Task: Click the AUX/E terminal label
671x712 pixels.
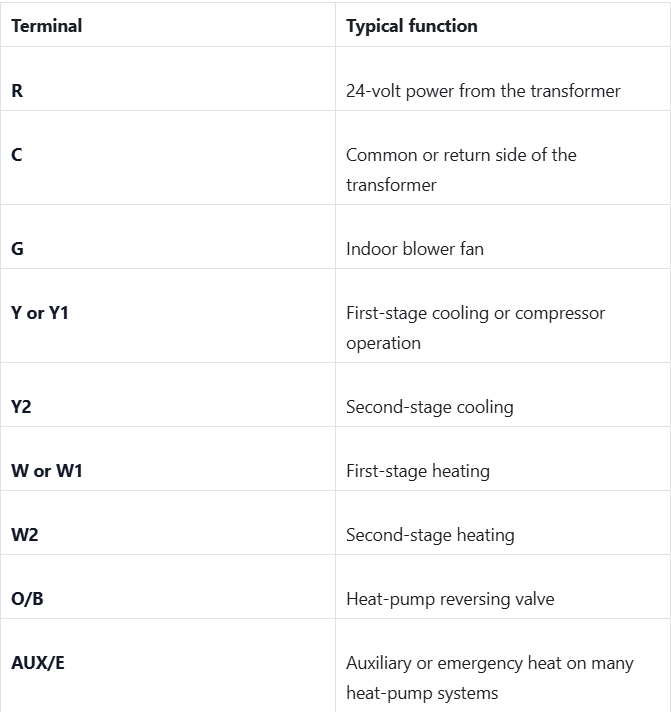Action: coord(38,663)
